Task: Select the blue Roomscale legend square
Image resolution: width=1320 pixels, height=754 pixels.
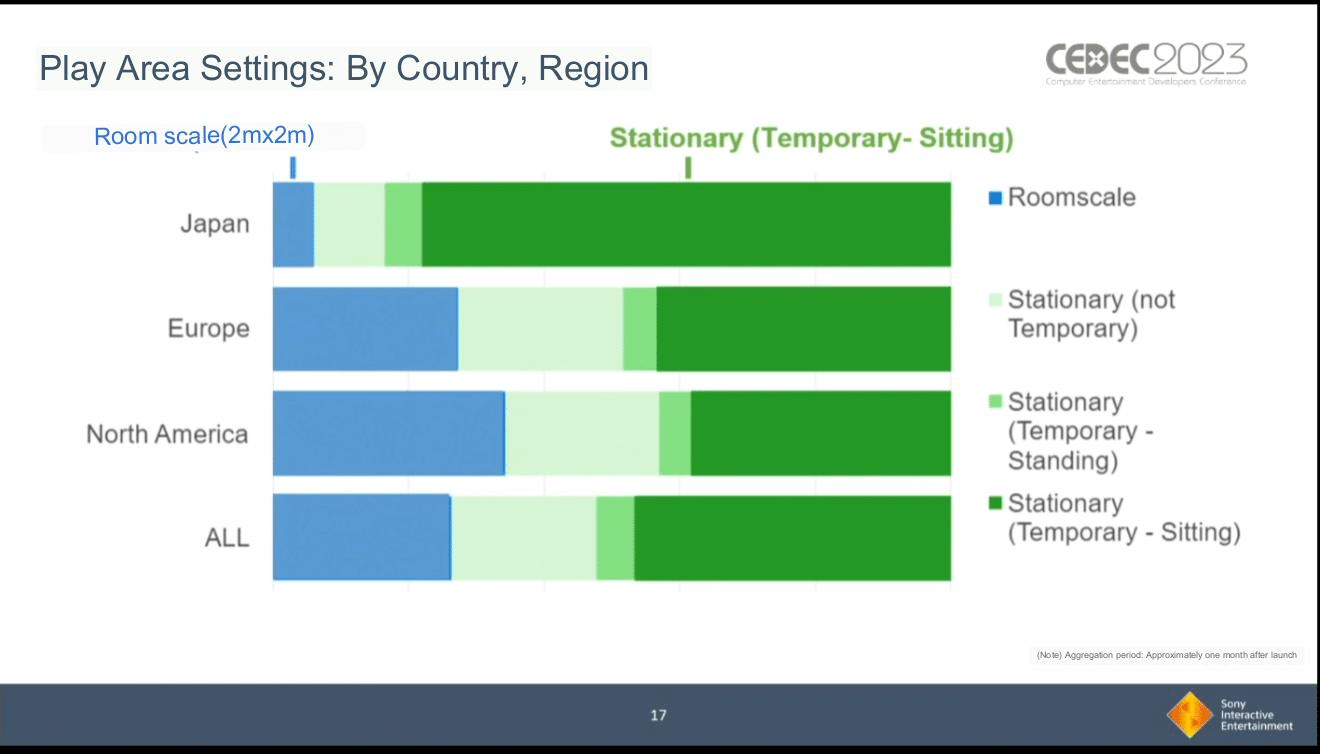Action: coord(995,198)
